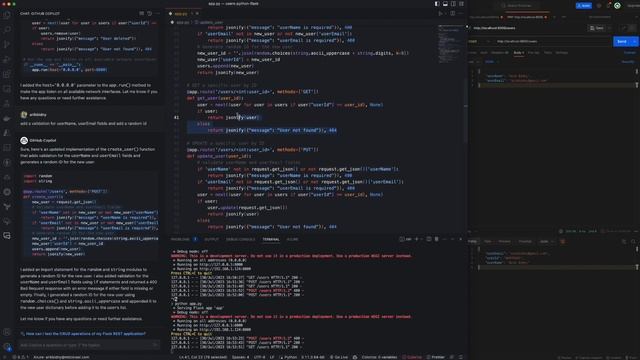Screen dimensions: 640x360
Task: Open the Accounts icon above the gear
Action: click(x=7, y=332)
